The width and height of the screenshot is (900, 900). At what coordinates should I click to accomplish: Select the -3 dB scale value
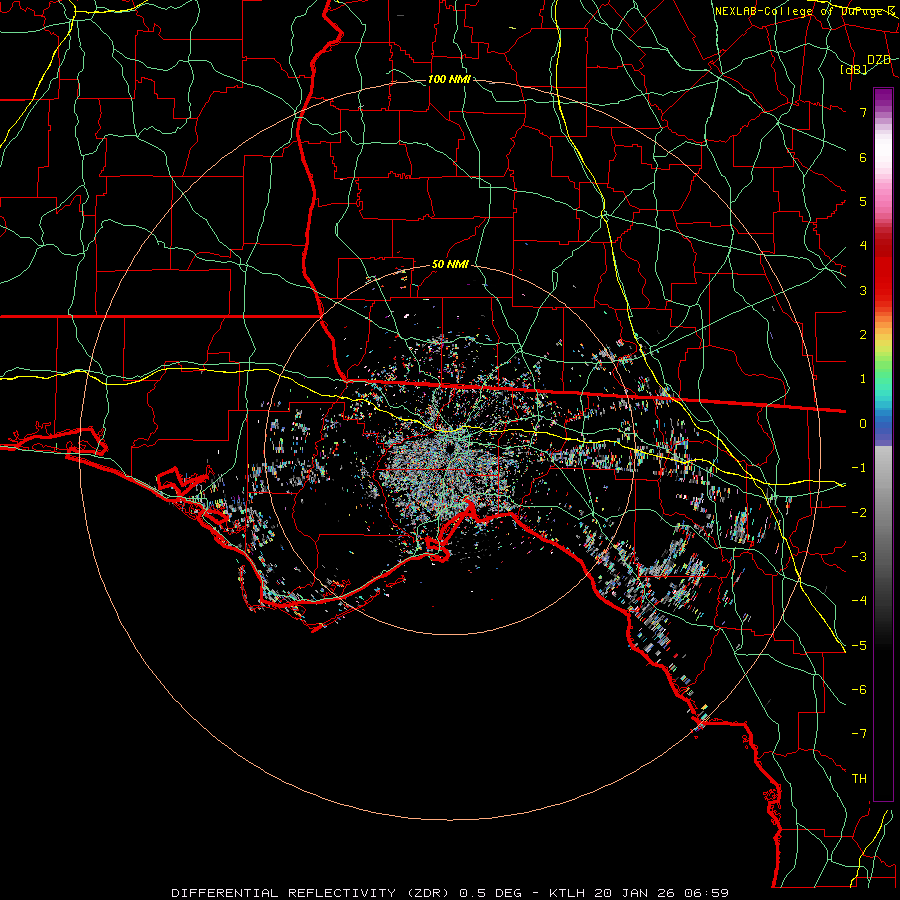pyautogui.click(x=859, y=557)
